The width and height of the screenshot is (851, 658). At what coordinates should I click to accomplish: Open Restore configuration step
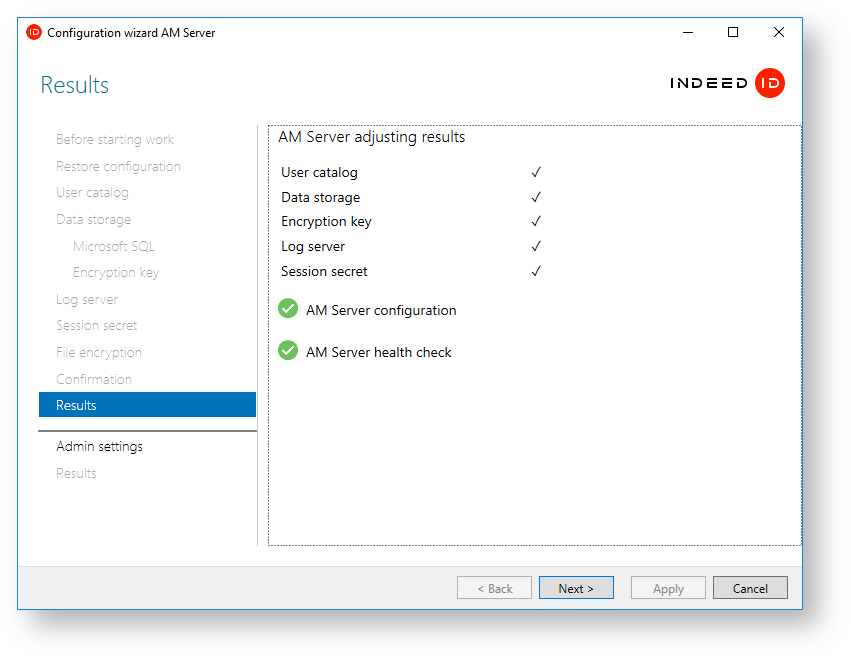[x=118, y=166]
